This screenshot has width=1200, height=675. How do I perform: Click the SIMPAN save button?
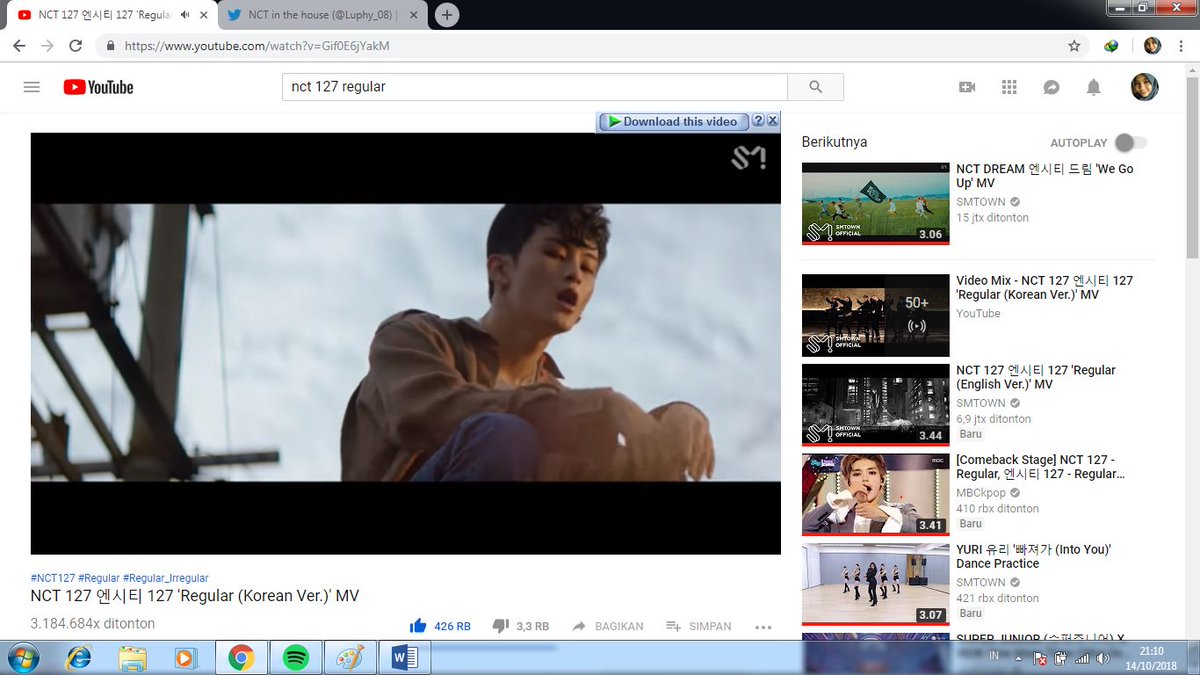pyautogui.click(x=698, y=626)
